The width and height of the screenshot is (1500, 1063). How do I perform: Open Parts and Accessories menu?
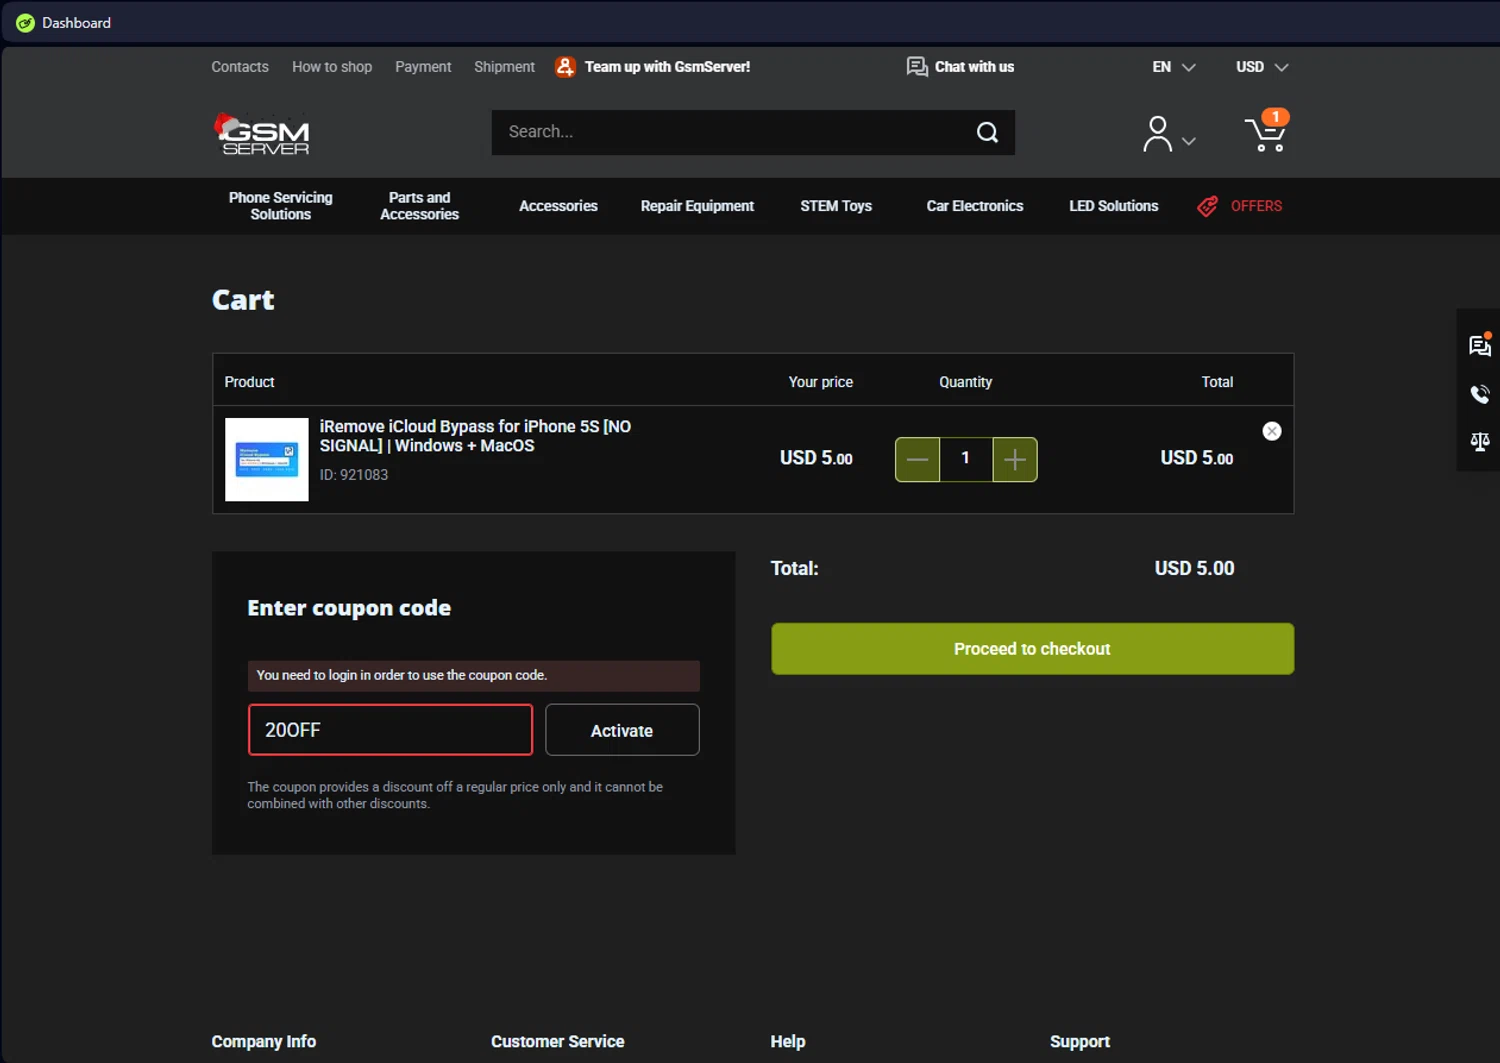point(420,206)
